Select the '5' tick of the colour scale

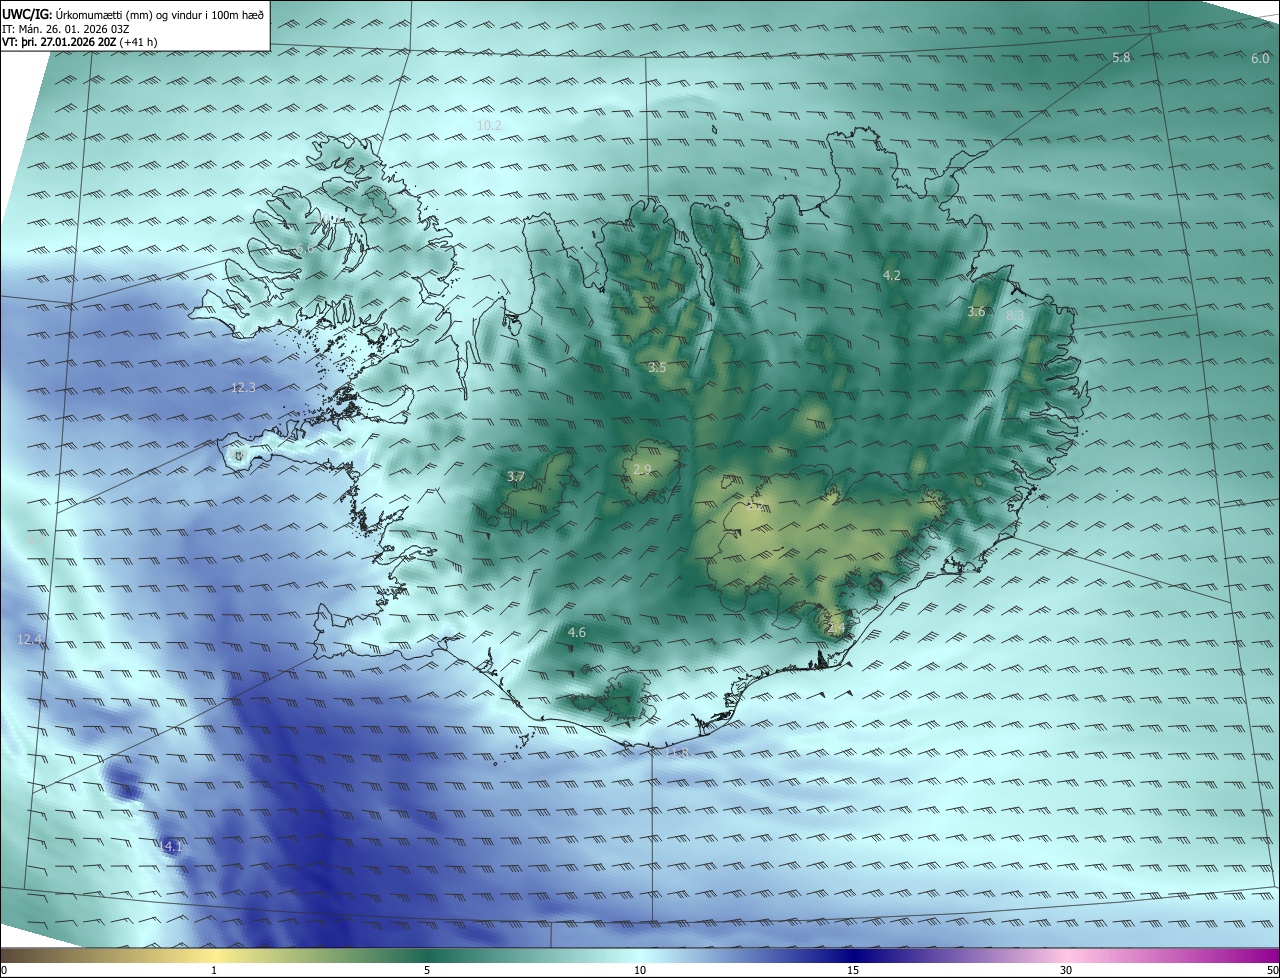pos(427,970)
